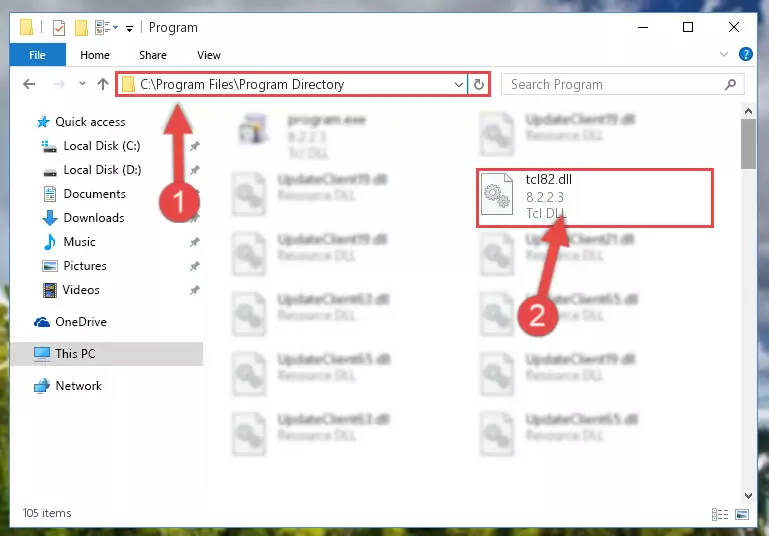Click the vertical scrollbar thumb
The image size is (769, 536).
748,144
